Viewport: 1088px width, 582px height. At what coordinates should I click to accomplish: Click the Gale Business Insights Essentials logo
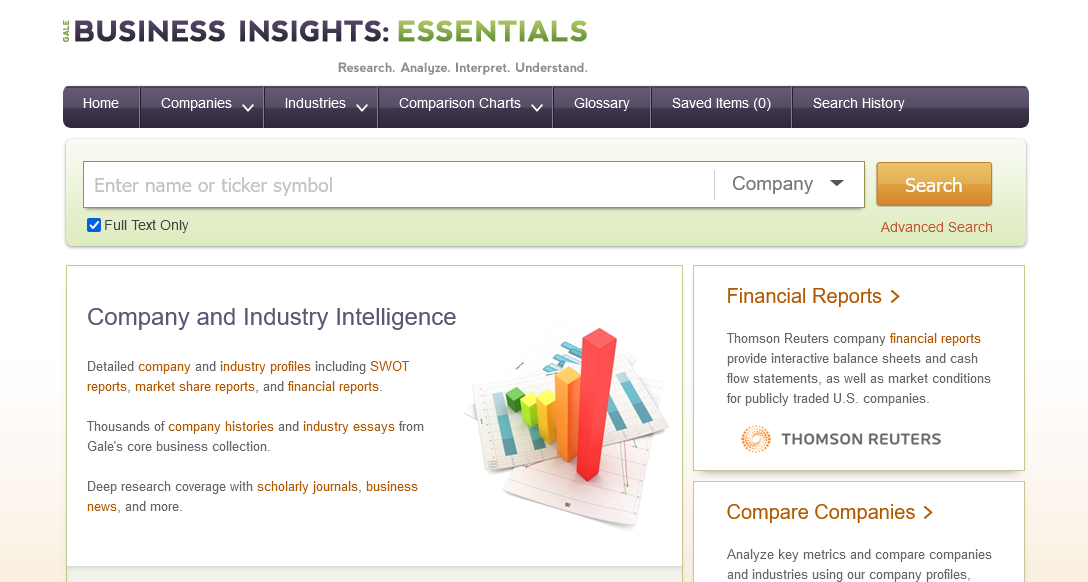tap(325, 32)
